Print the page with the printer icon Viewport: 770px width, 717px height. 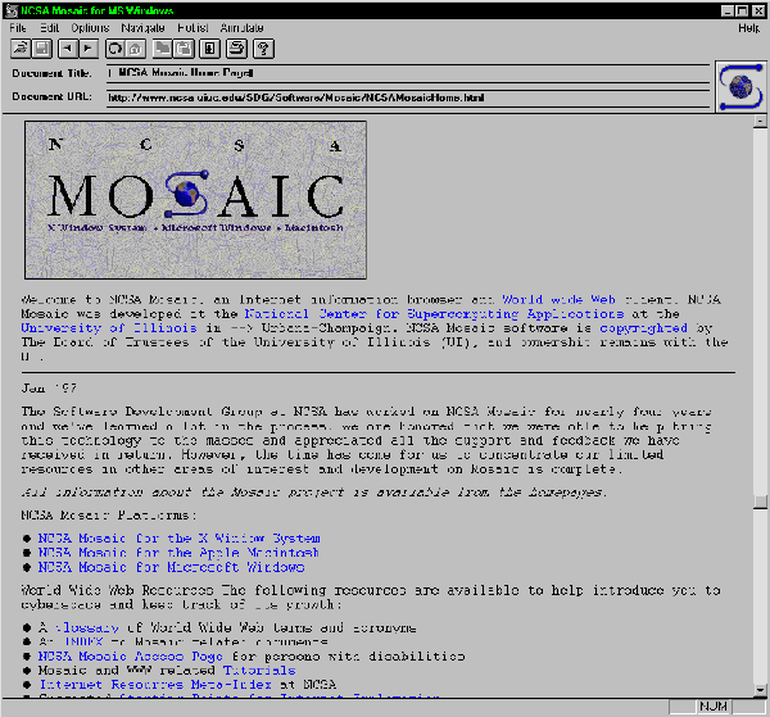[237, 49]
